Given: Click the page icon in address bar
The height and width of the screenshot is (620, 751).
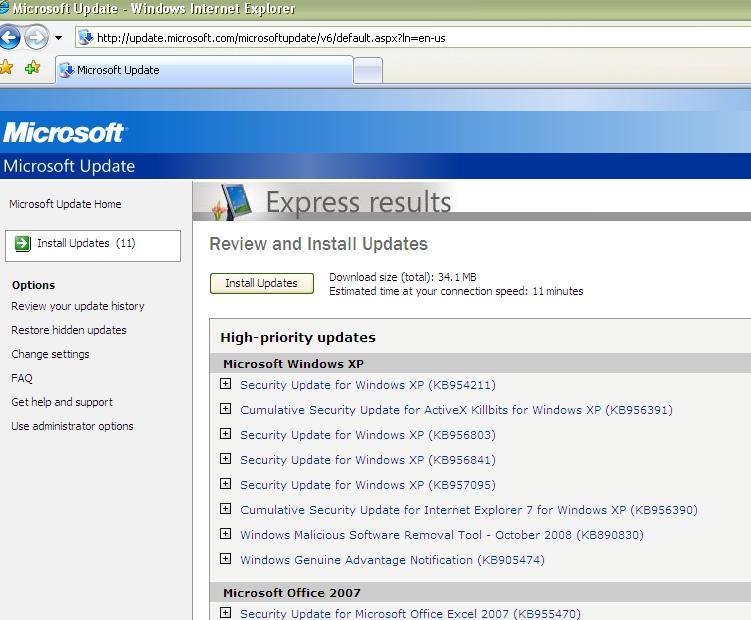Looking at the screenshot, I should click(x=85, y=37).
